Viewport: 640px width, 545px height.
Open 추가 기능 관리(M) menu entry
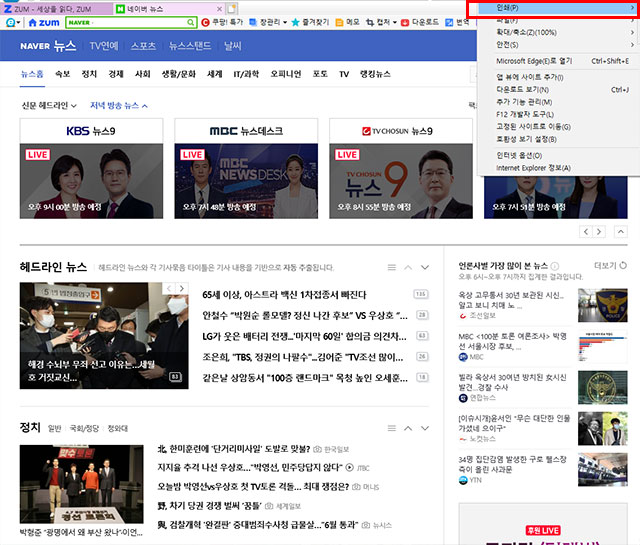(557, 102)
